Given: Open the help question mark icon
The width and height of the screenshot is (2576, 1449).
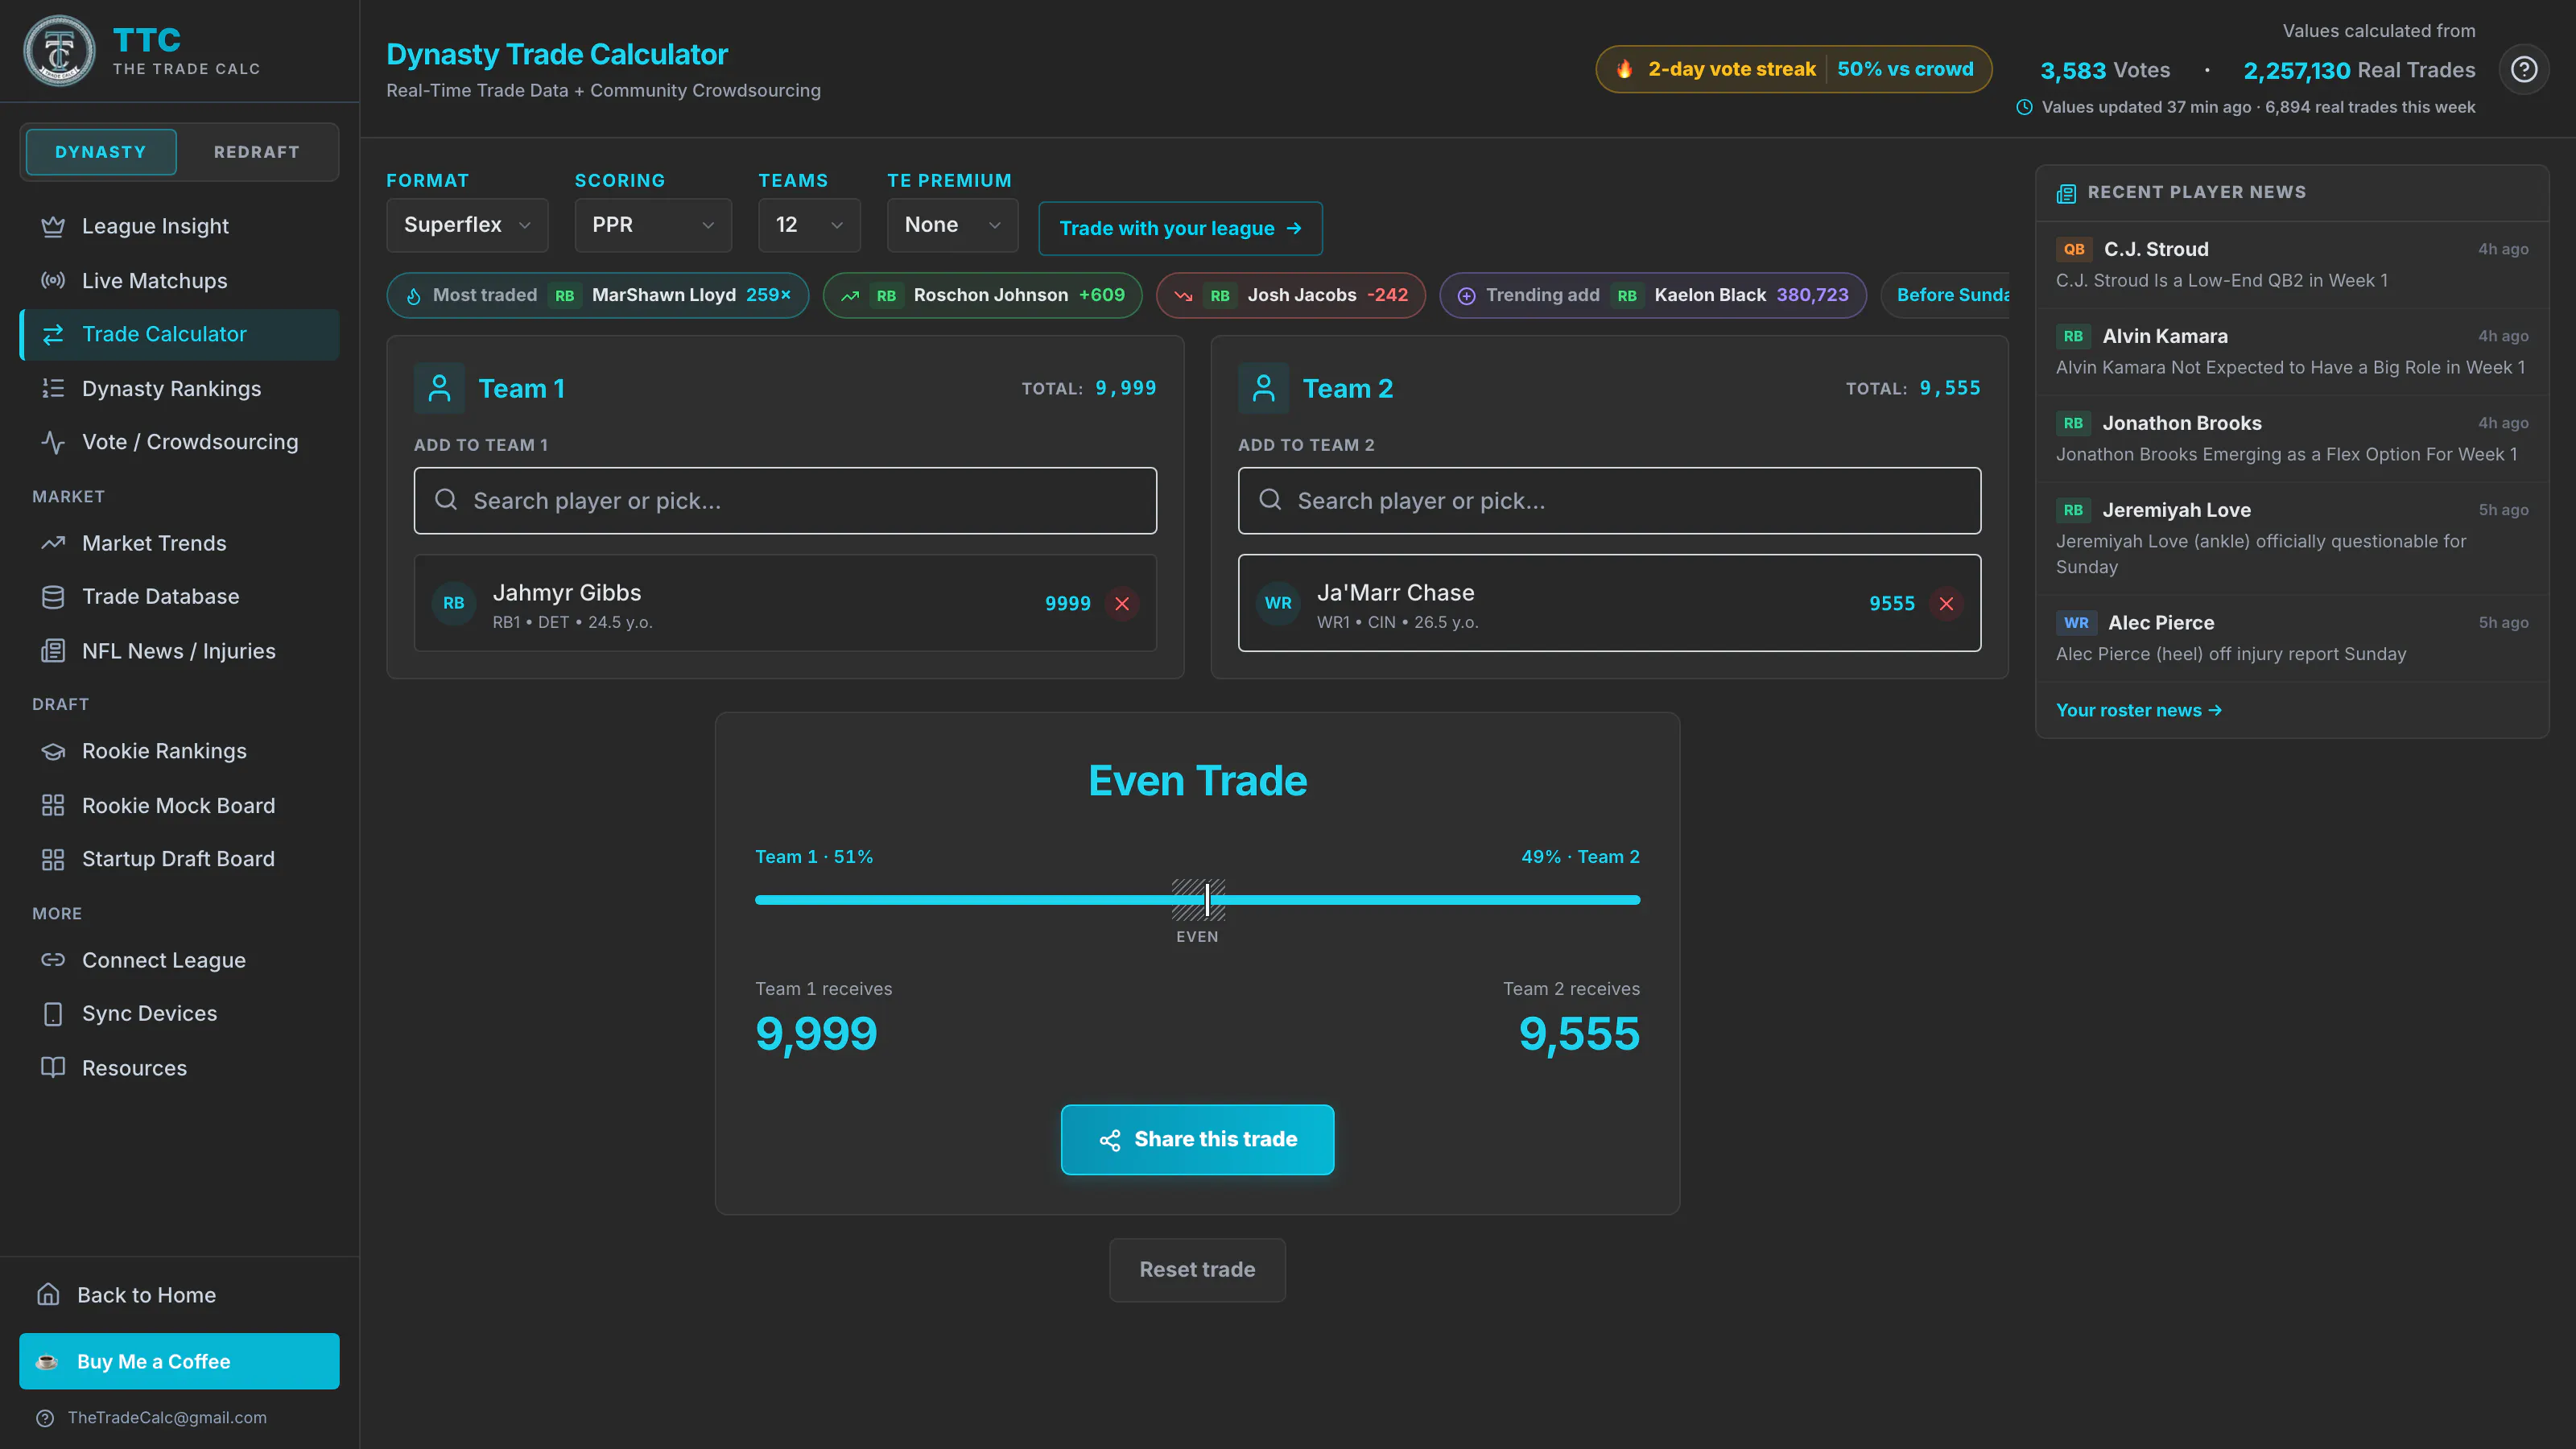Looking at the screenshot, I should [2523, 69].
